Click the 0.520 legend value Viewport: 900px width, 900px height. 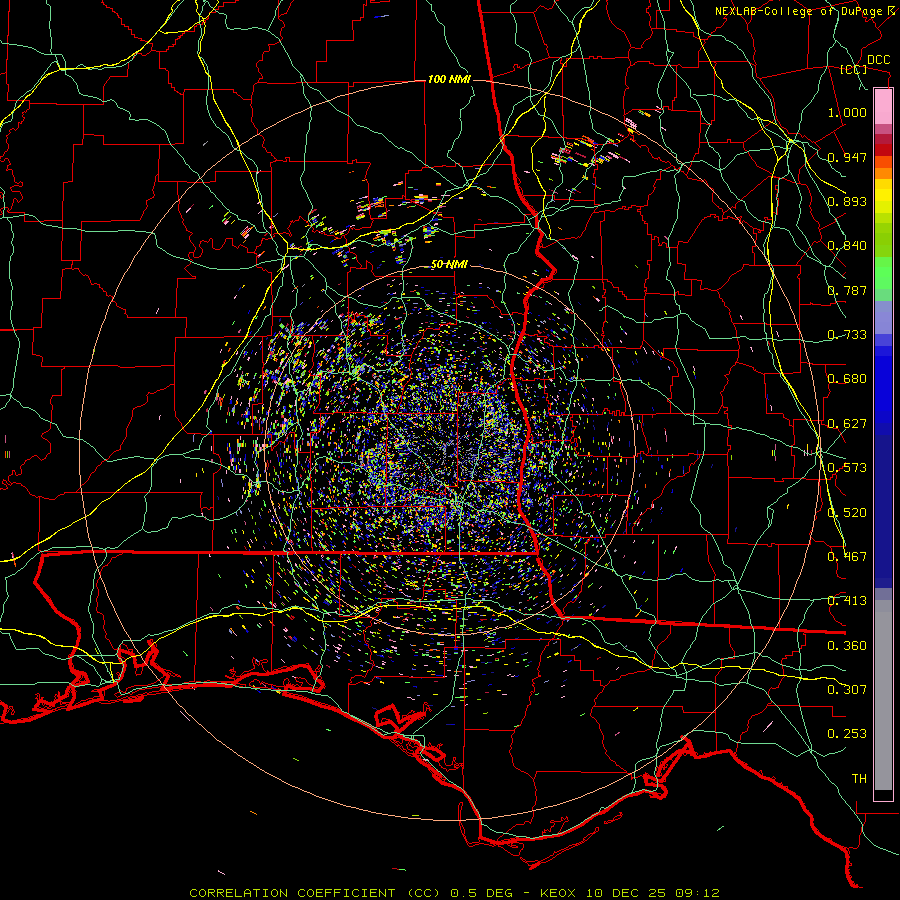point(847,513)
